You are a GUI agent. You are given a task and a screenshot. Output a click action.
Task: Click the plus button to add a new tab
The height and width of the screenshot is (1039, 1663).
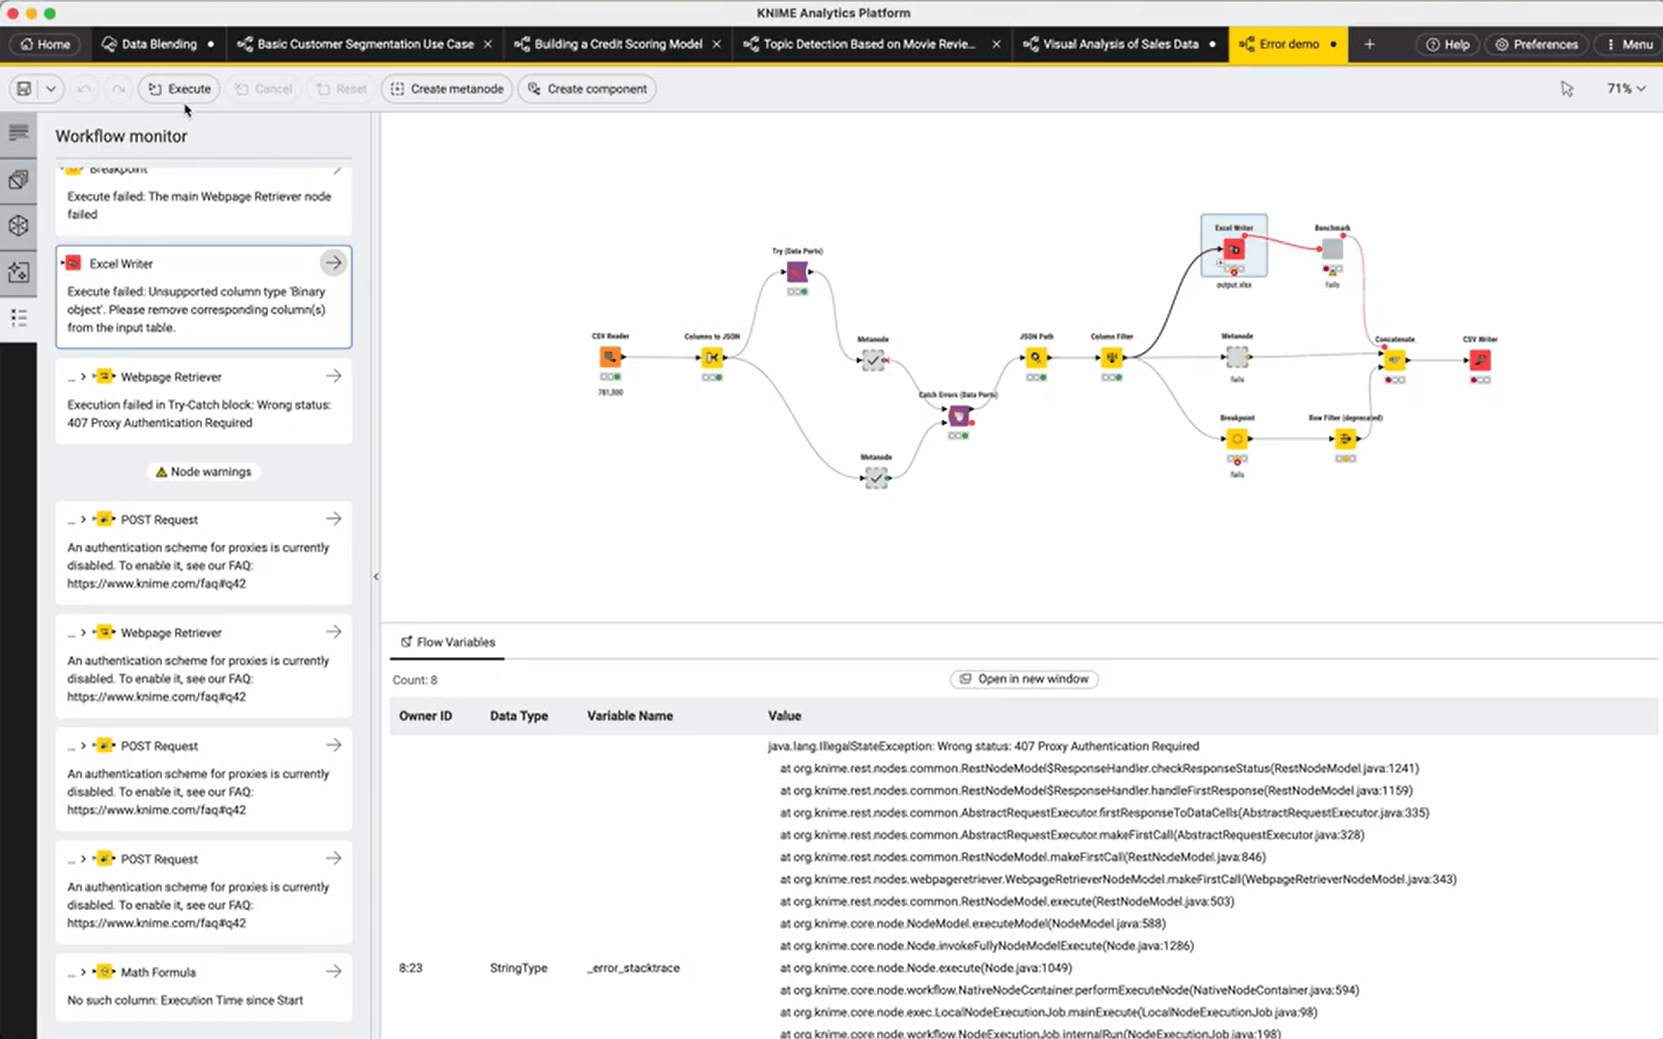tap(1369, 44)
